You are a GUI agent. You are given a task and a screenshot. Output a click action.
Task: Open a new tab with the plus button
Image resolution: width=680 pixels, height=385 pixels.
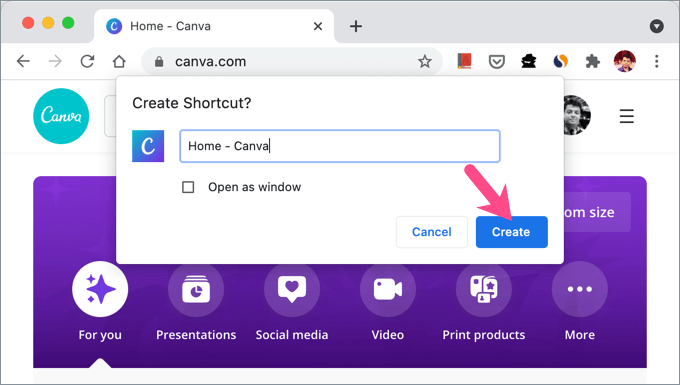click(356, 26)
